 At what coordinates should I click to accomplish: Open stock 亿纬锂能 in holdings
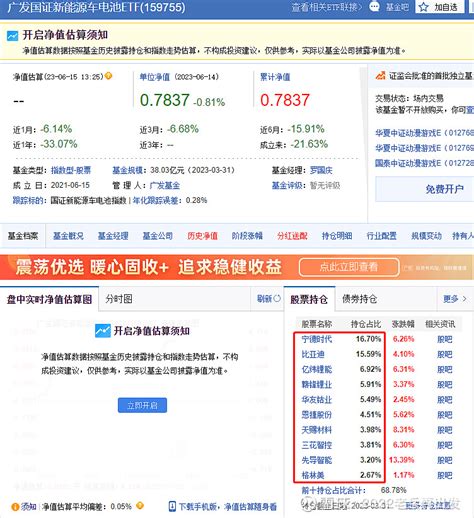point(317,369)
